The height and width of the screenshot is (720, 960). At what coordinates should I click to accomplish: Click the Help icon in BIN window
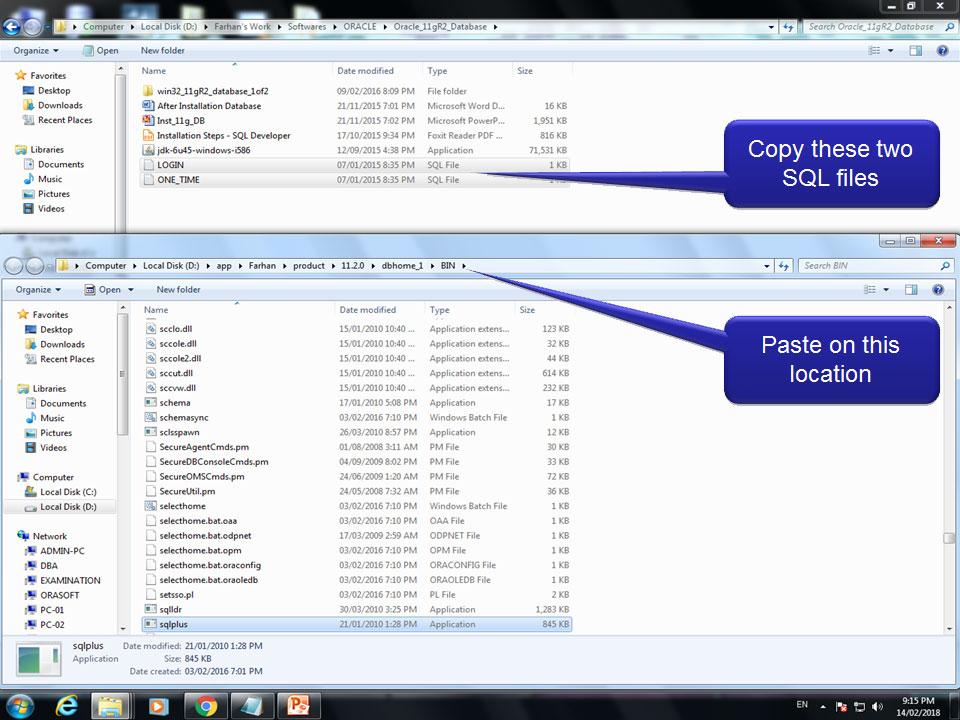pyautogui.click(x=937, y=290)
